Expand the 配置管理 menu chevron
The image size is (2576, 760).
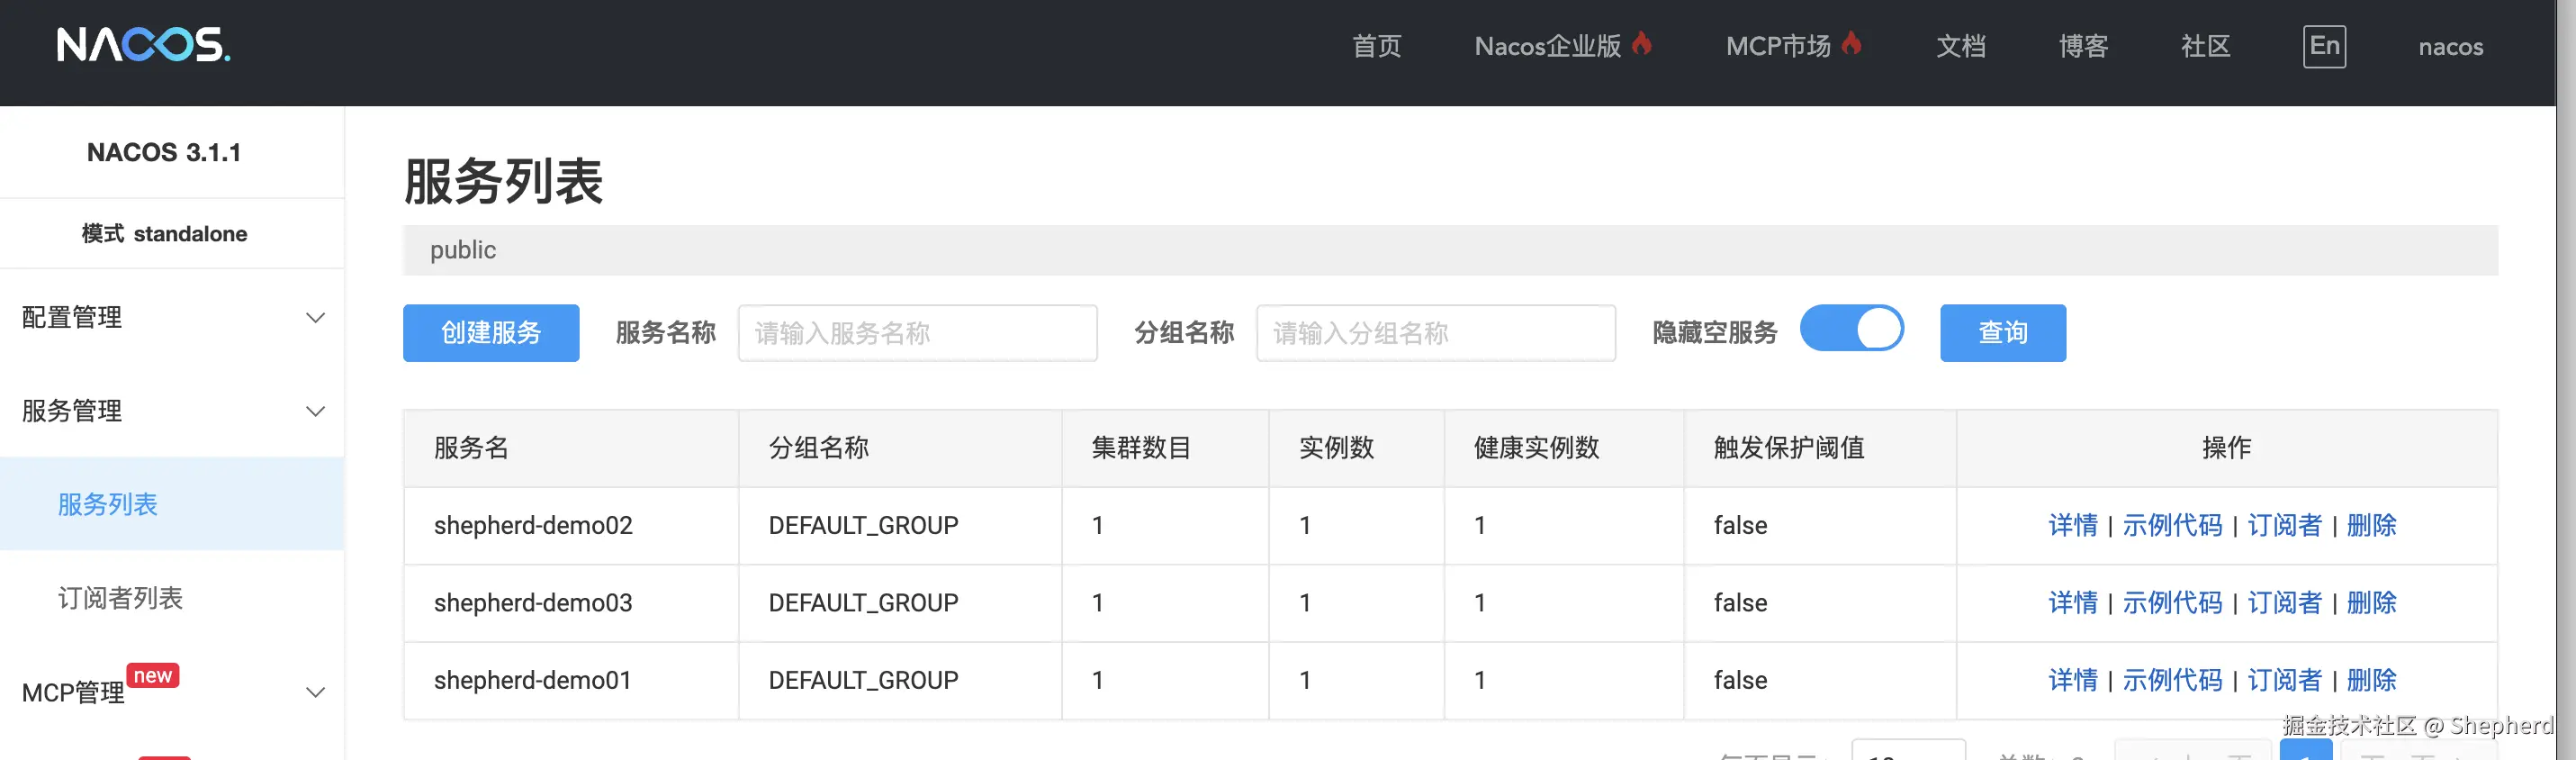[x=315, y=318]
